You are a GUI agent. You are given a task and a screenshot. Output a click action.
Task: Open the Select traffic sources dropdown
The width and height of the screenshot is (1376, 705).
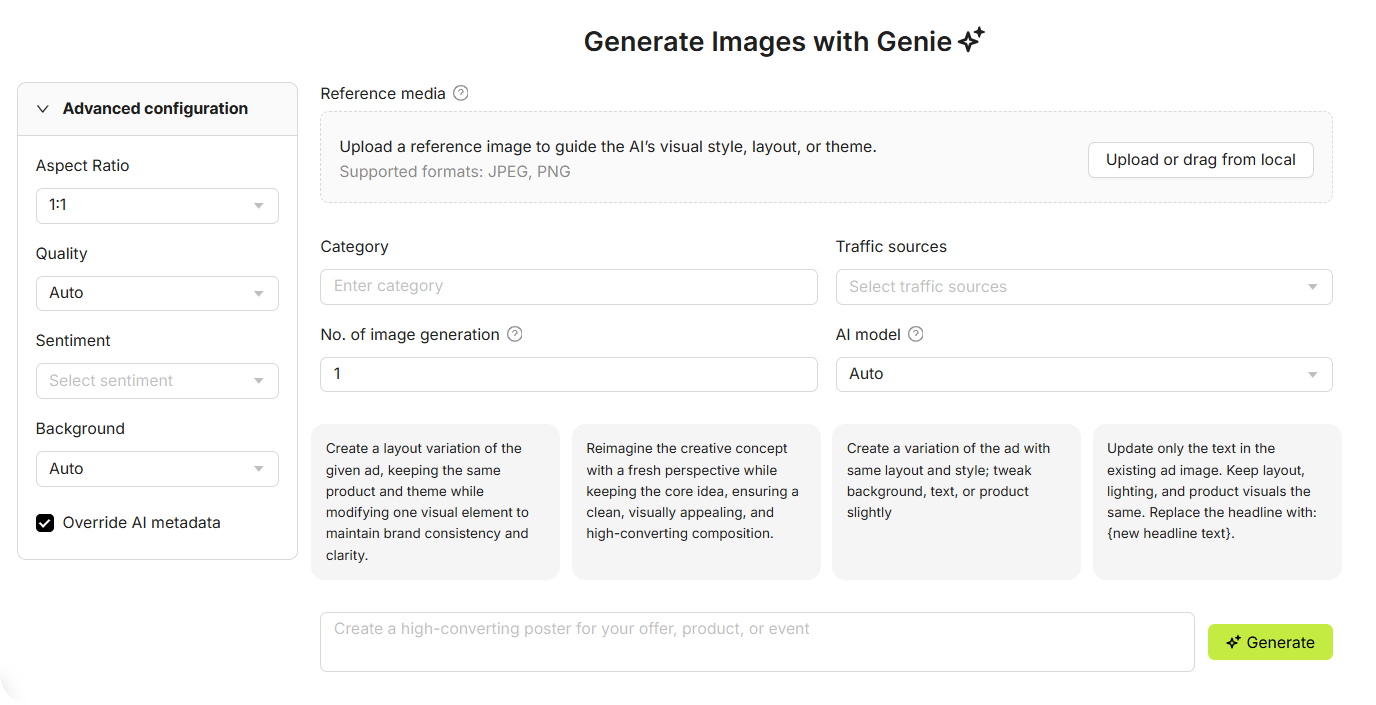(1083, 287)
